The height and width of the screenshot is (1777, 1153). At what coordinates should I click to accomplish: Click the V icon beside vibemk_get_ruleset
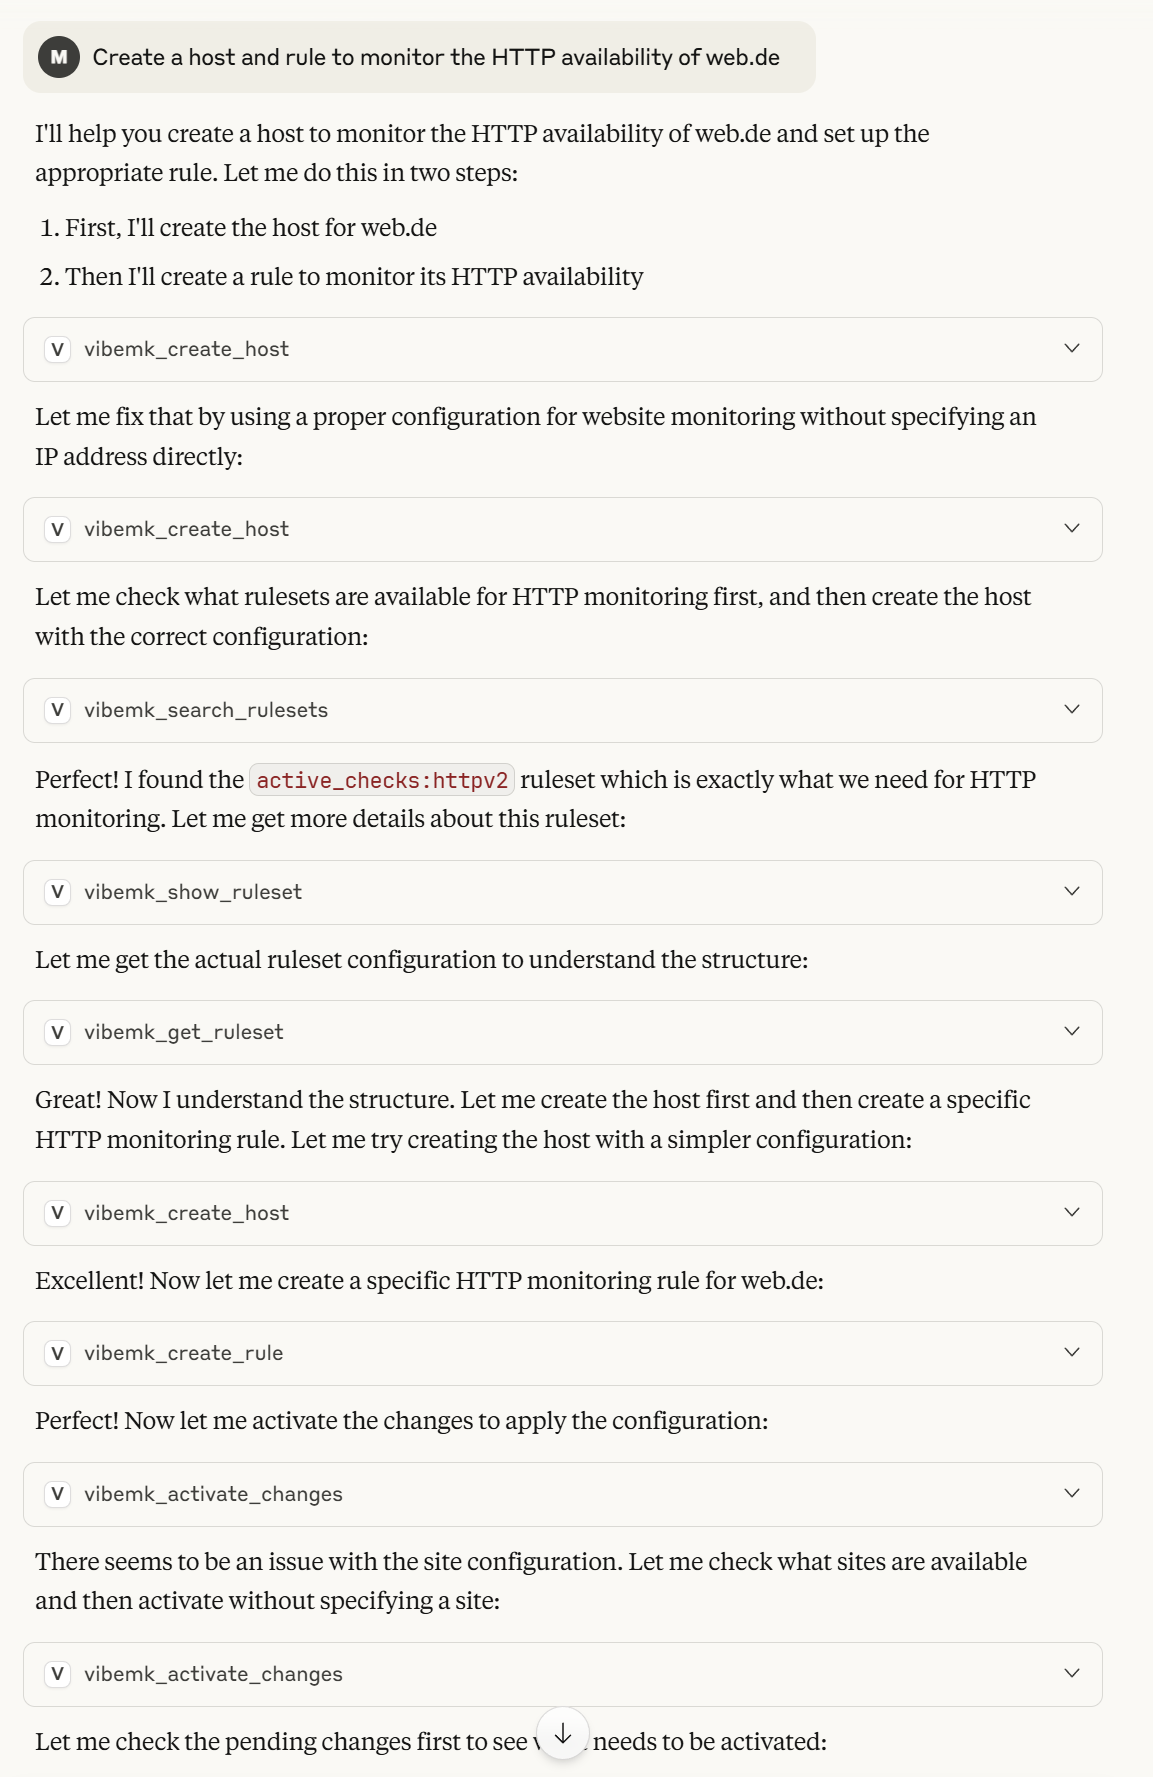pyautogui.click(x=58, y=1032)
